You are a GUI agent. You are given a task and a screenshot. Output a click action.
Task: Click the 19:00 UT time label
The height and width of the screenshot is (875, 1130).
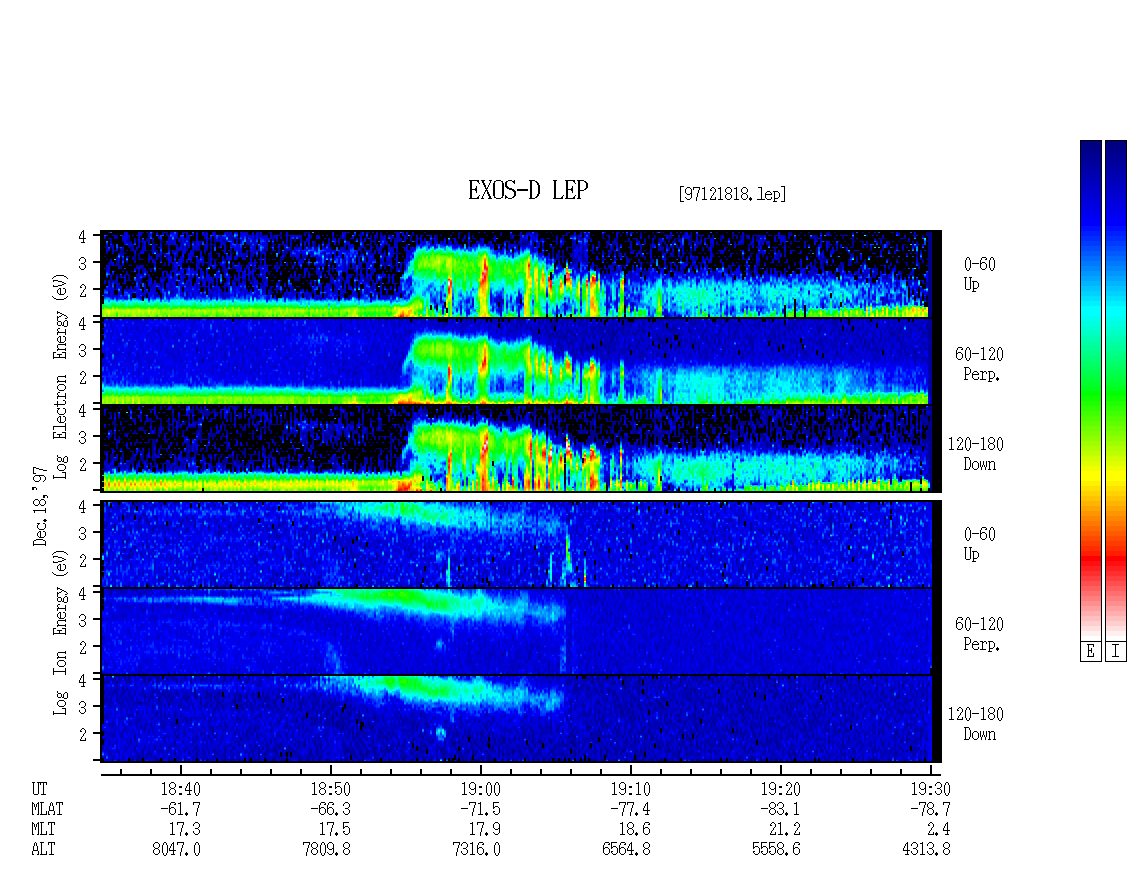[480, 789]
